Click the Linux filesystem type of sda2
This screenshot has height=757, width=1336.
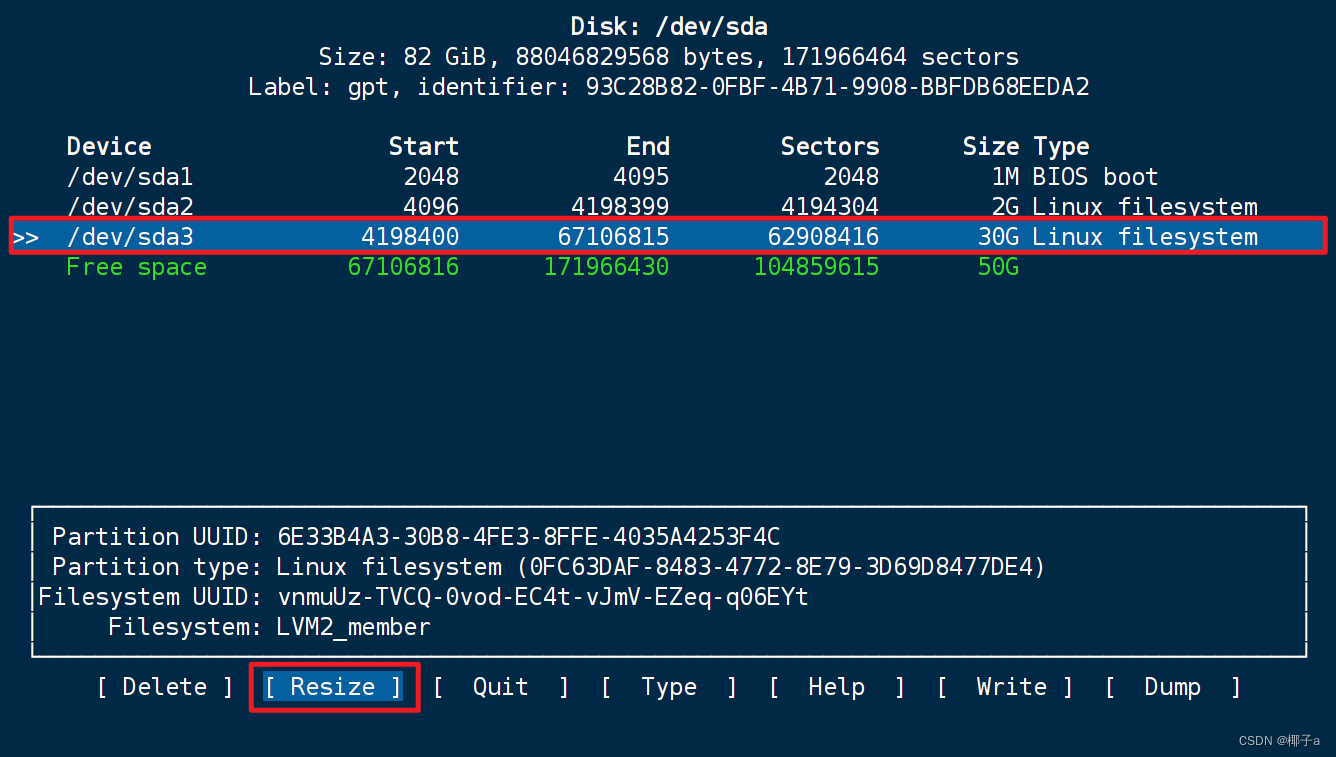tap(1145, 207)
